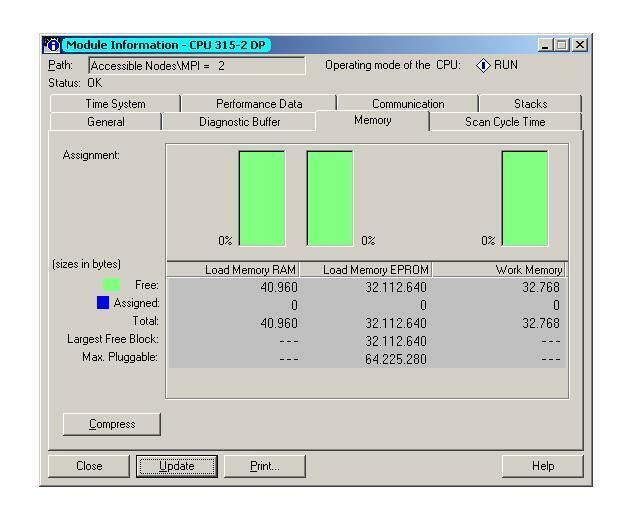Switch to the Scan Cycle Time tab

coord(505,122)
